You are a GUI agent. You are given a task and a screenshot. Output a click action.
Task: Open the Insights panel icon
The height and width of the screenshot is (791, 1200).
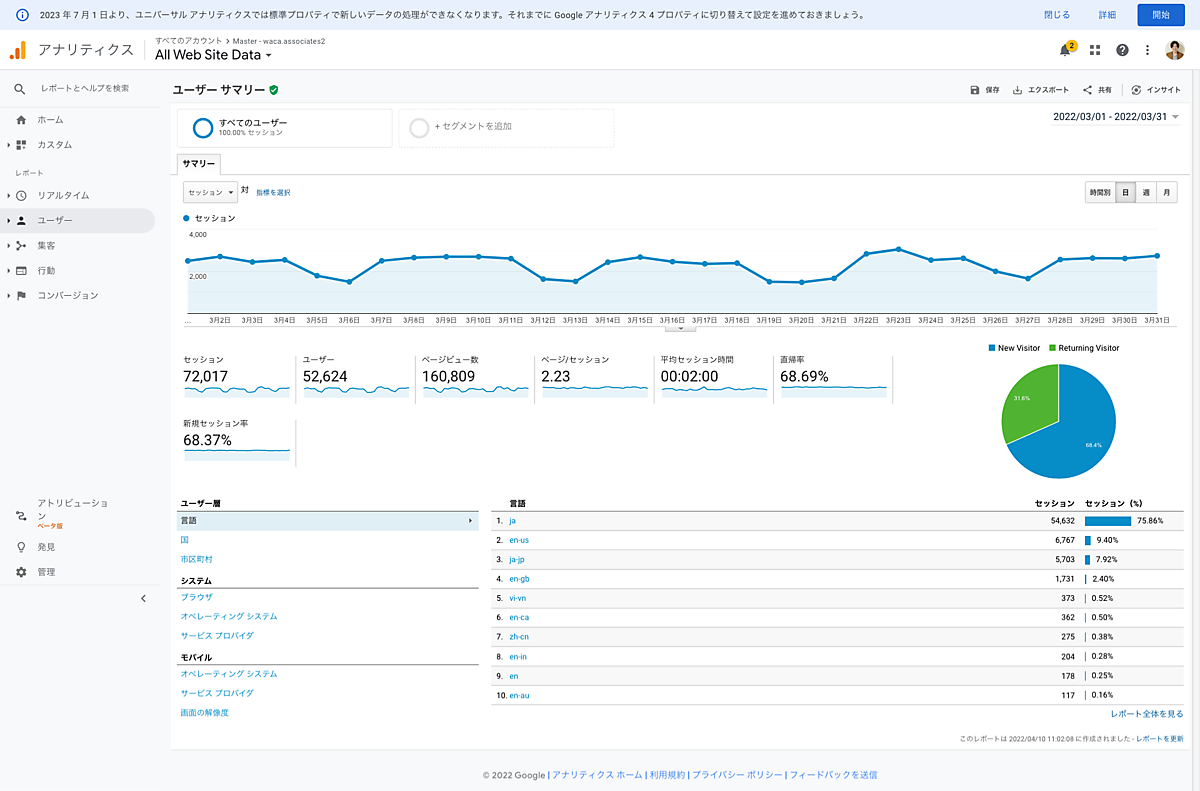(x=1136, y=90)
